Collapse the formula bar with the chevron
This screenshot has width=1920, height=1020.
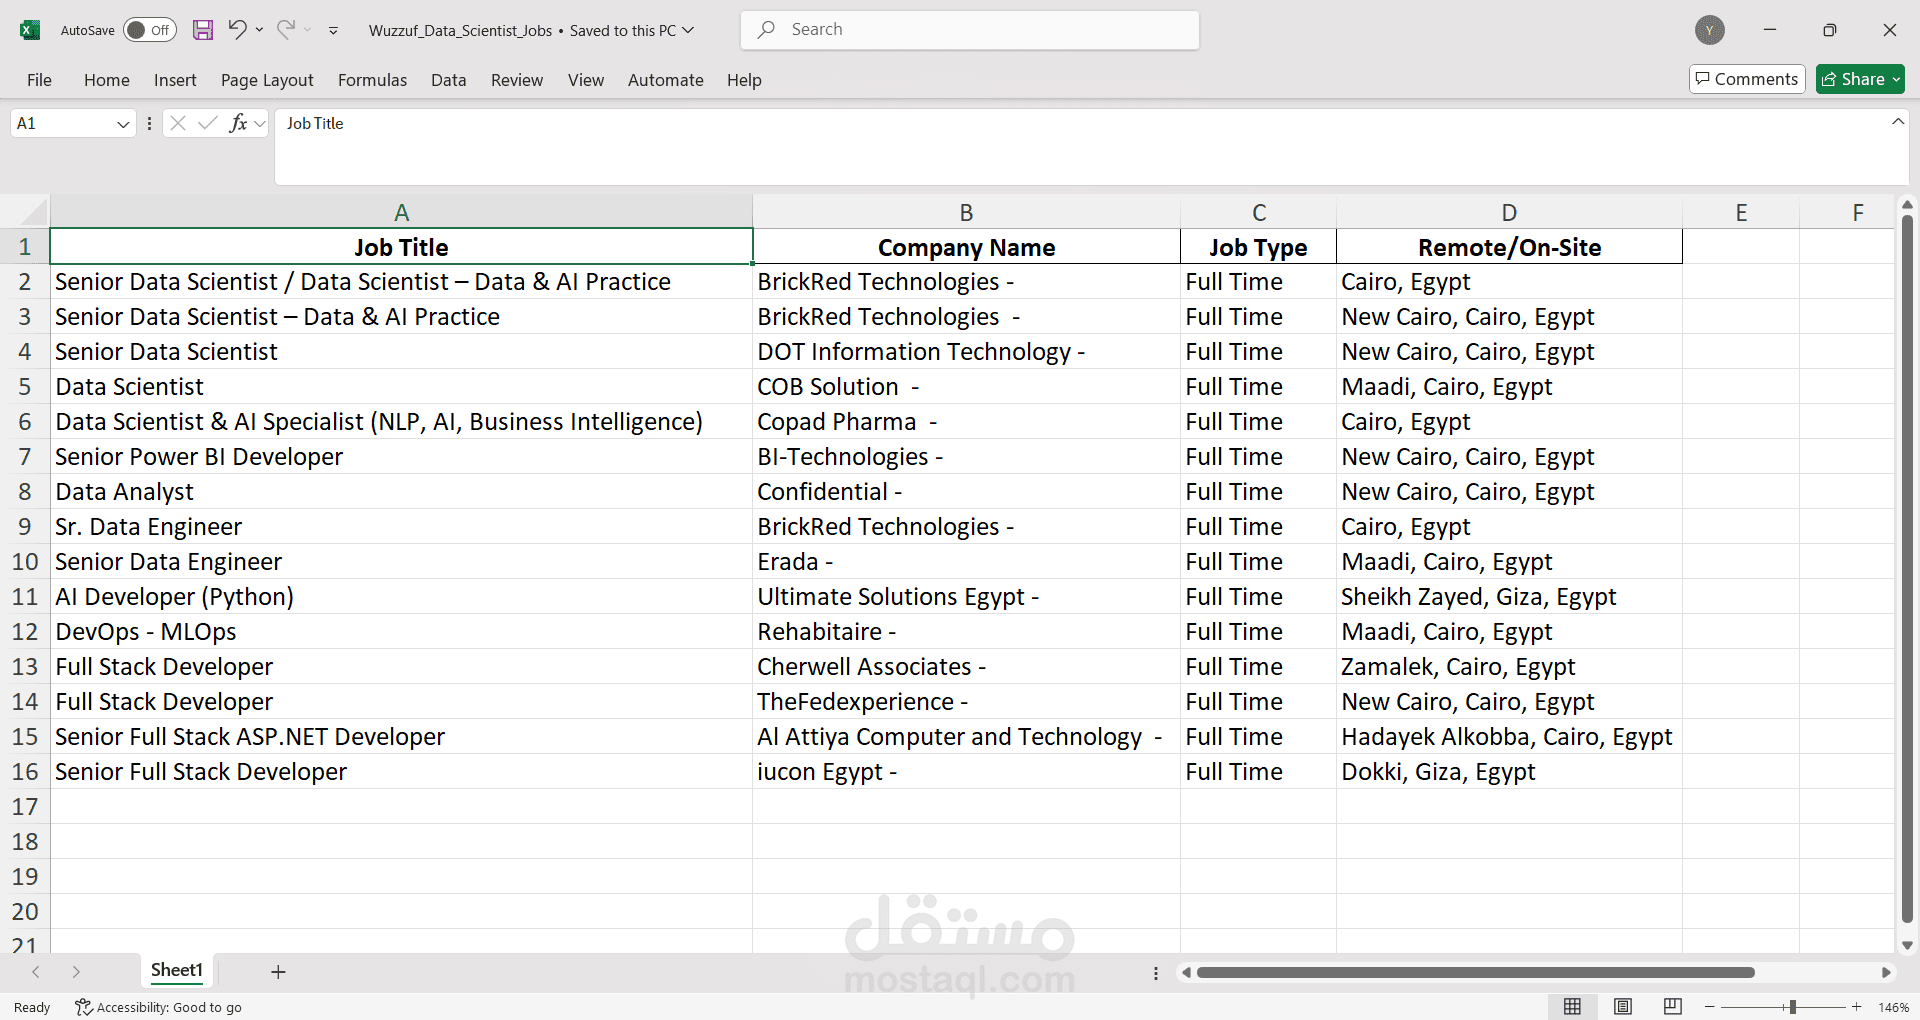coord(1897,122)
